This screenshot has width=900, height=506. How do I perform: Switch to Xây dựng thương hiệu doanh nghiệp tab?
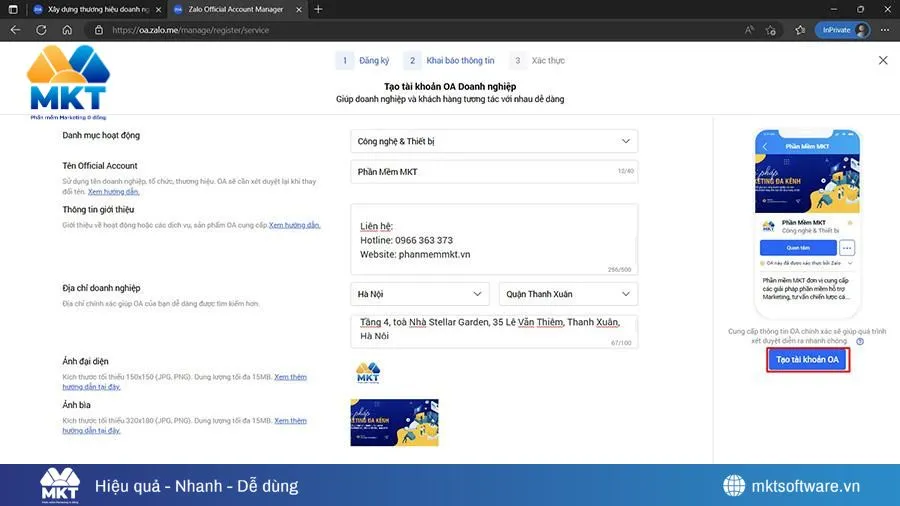(98, 9)
